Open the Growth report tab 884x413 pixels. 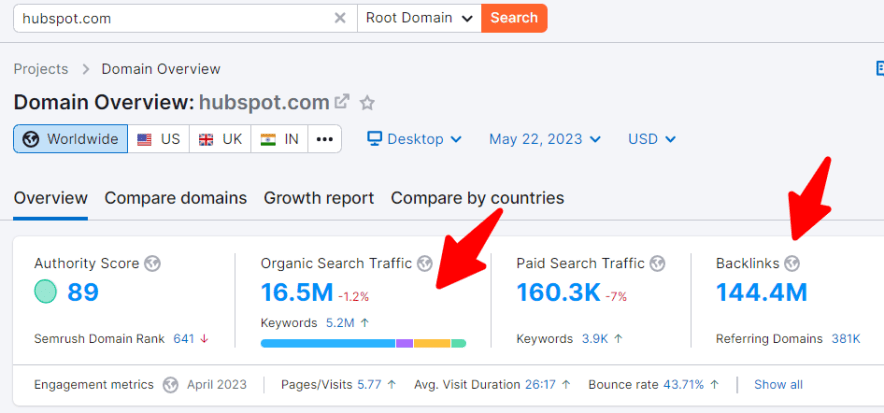[x=318, y=198]
